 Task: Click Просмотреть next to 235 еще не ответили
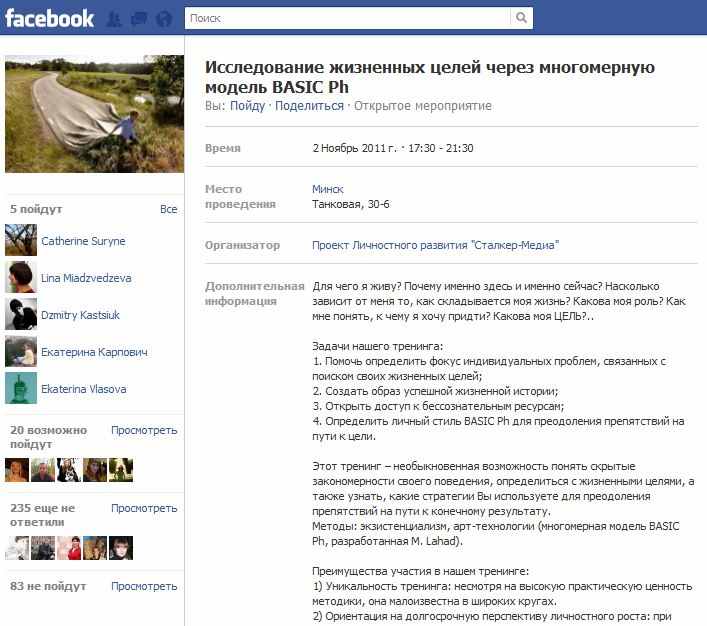click(x=144, y=508)
